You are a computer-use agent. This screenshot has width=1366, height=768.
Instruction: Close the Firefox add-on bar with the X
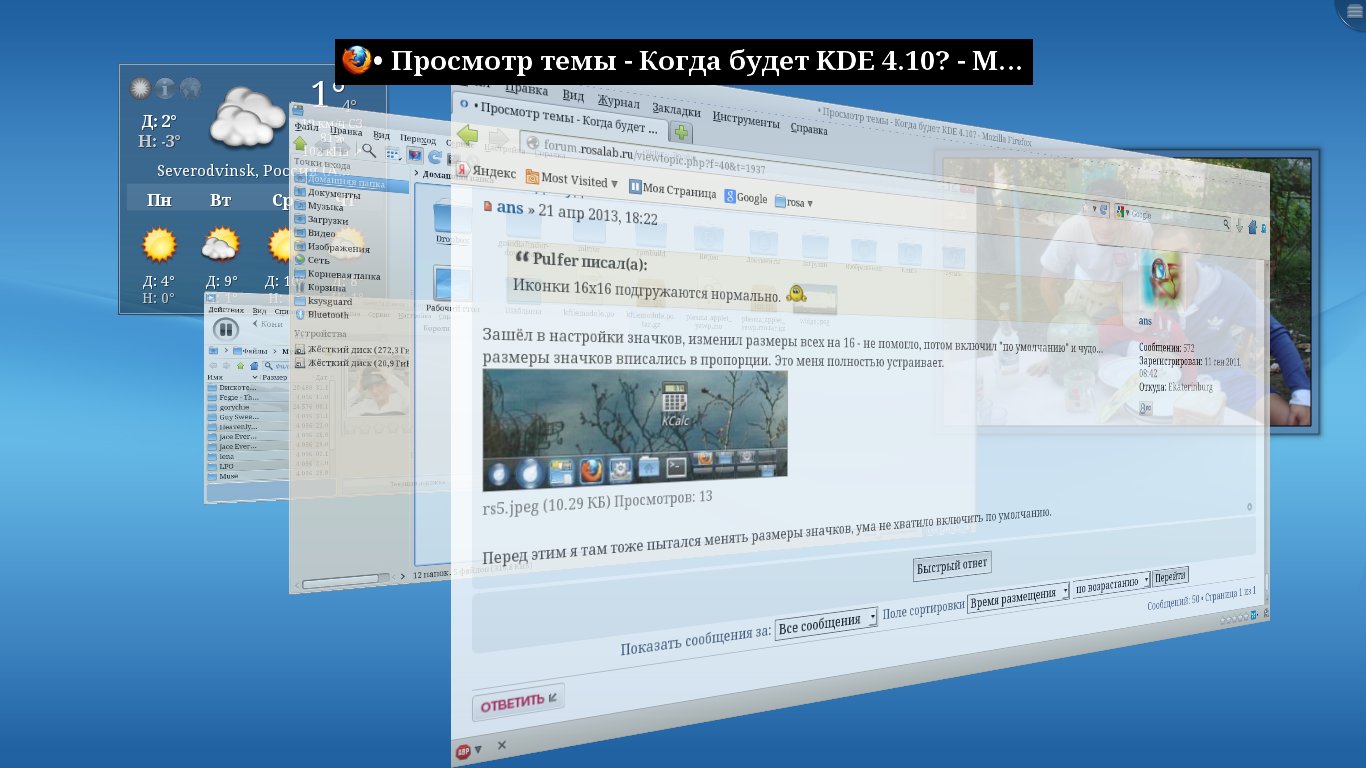pyautogui.click(x=502, y=746)
